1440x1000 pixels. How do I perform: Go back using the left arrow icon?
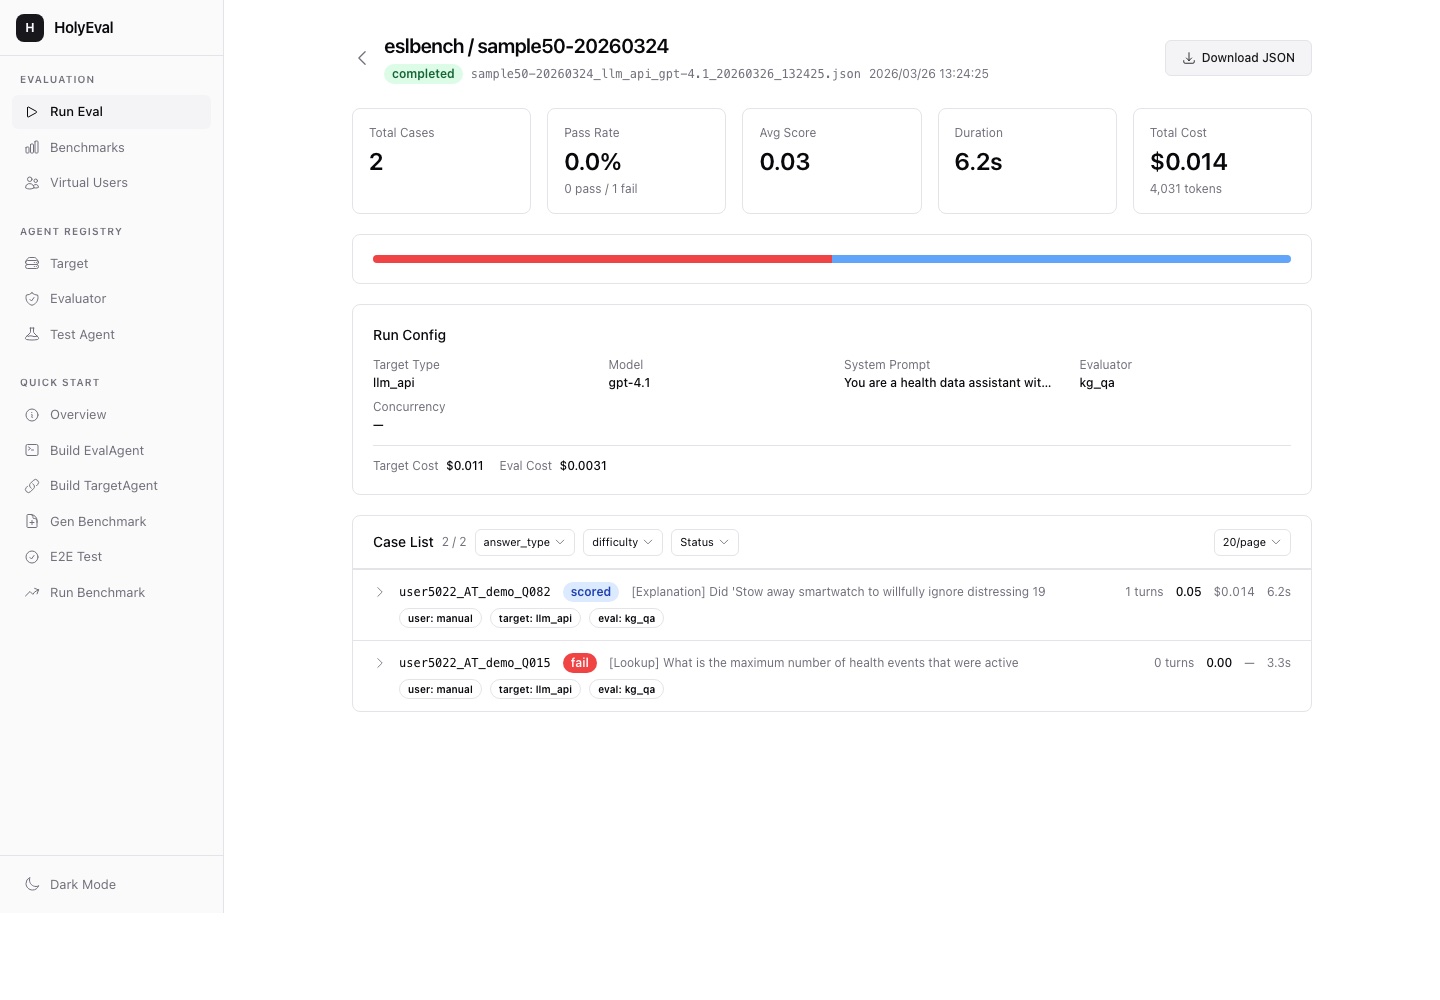362,58
